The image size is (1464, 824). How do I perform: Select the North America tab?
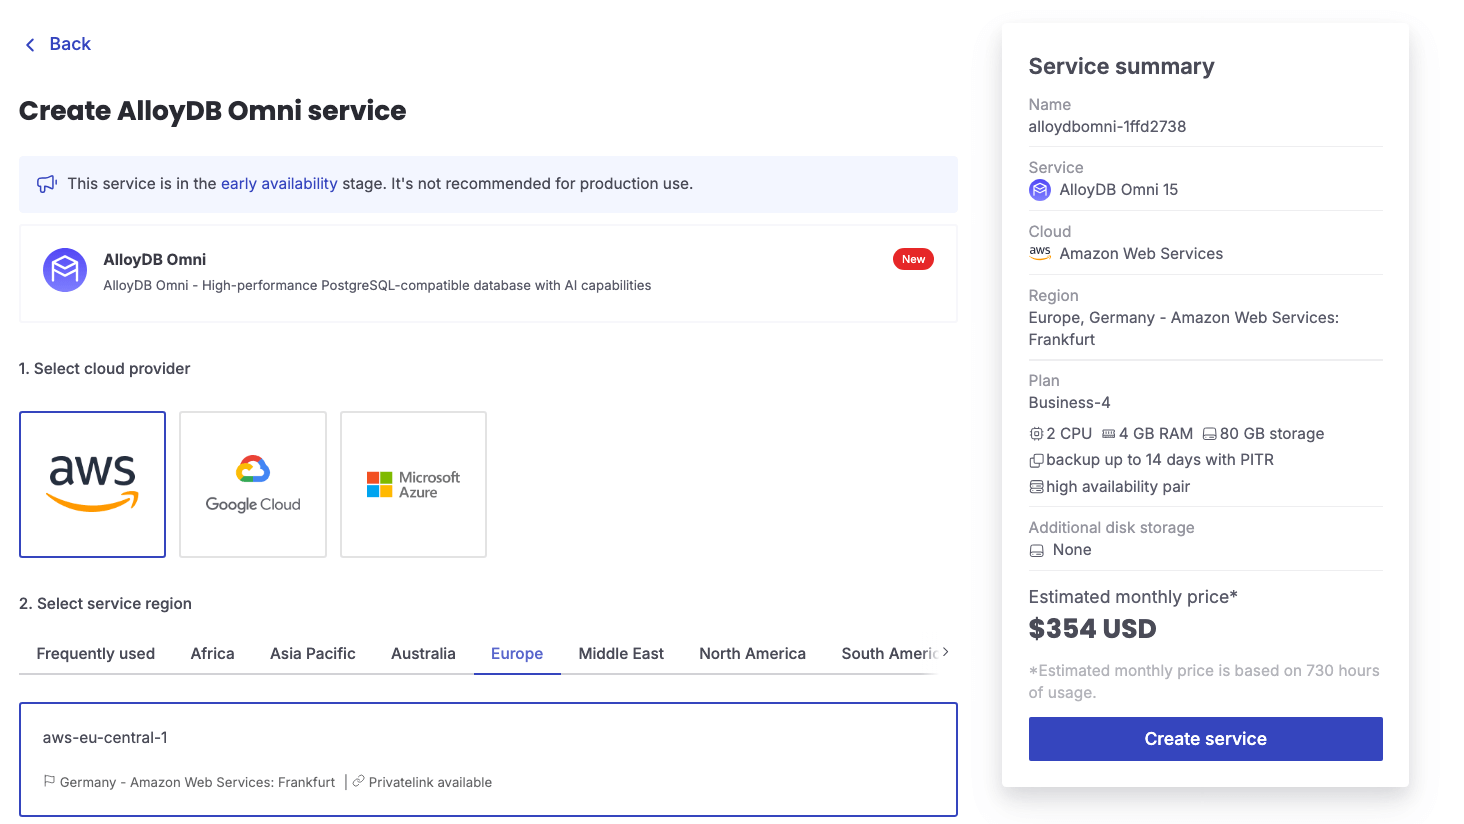click(752, 653)
